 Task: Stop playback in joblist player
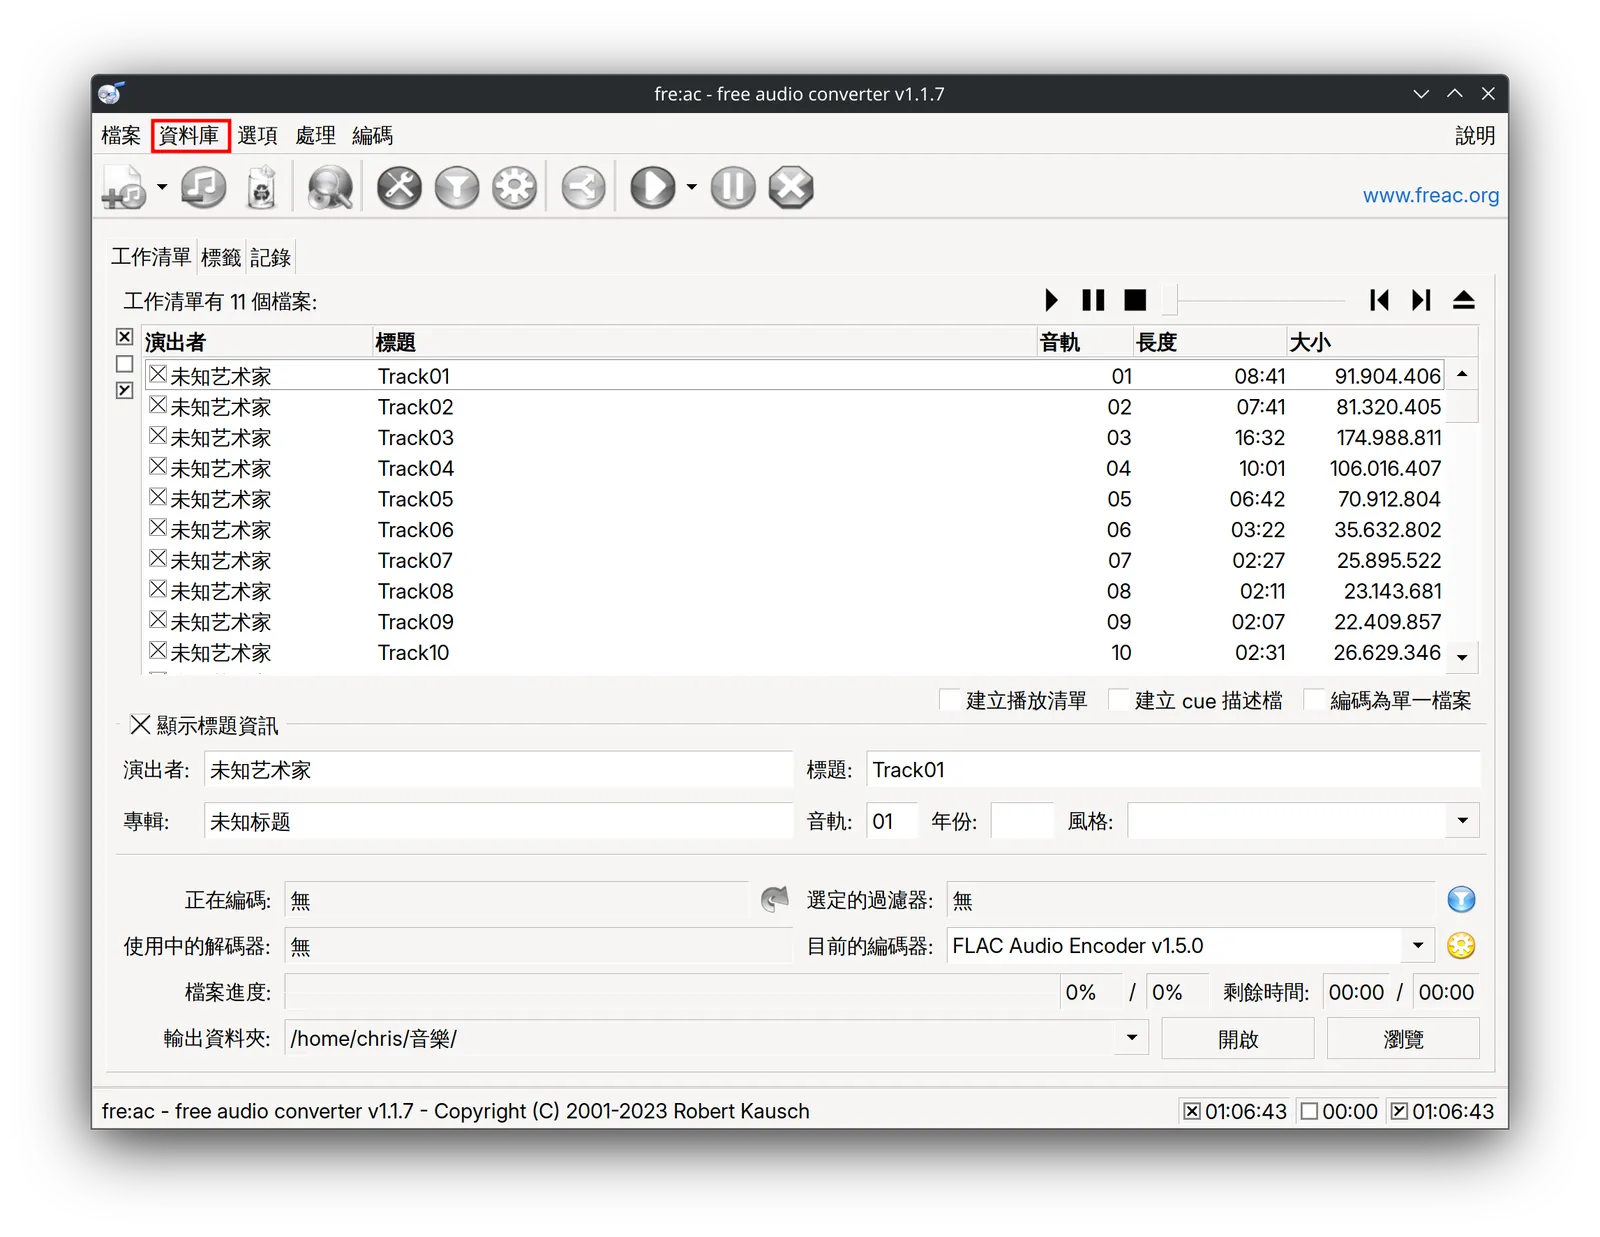pyautogui.click(x=1135, y=300)
